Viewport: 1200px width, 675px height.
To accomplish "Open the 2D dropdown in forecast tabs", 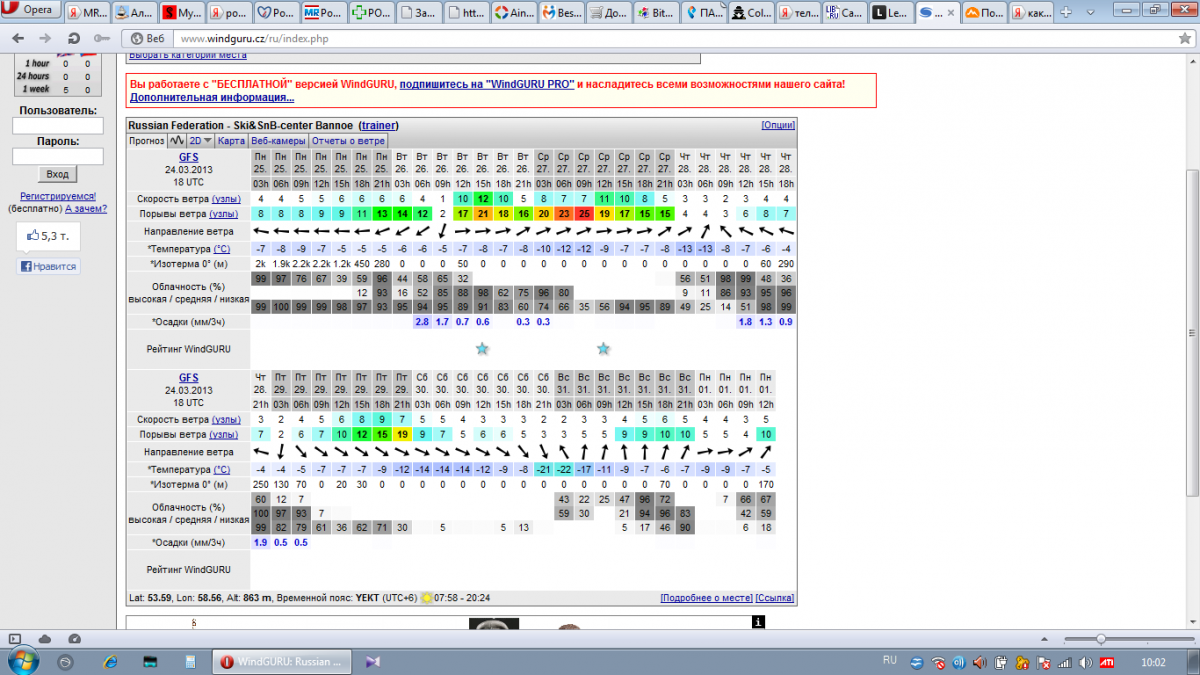I will click(201, 141).
